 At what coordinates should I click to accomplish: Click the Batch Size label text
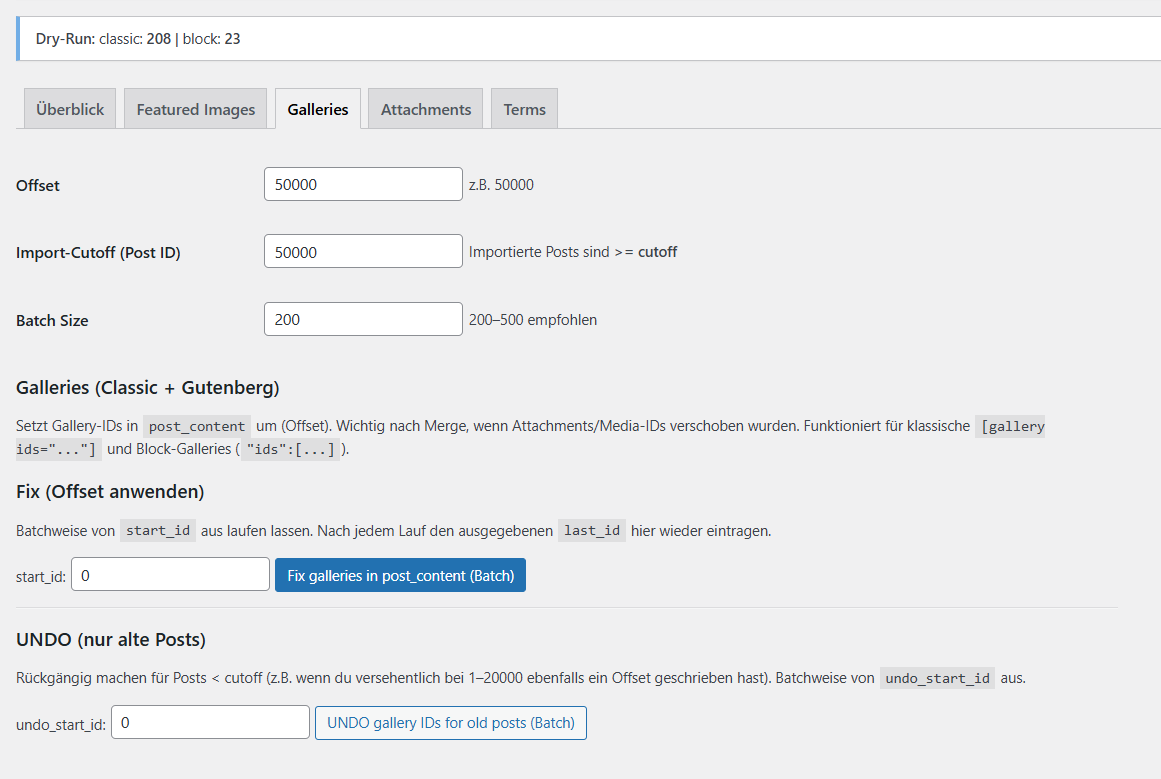(x=52, y=321)
